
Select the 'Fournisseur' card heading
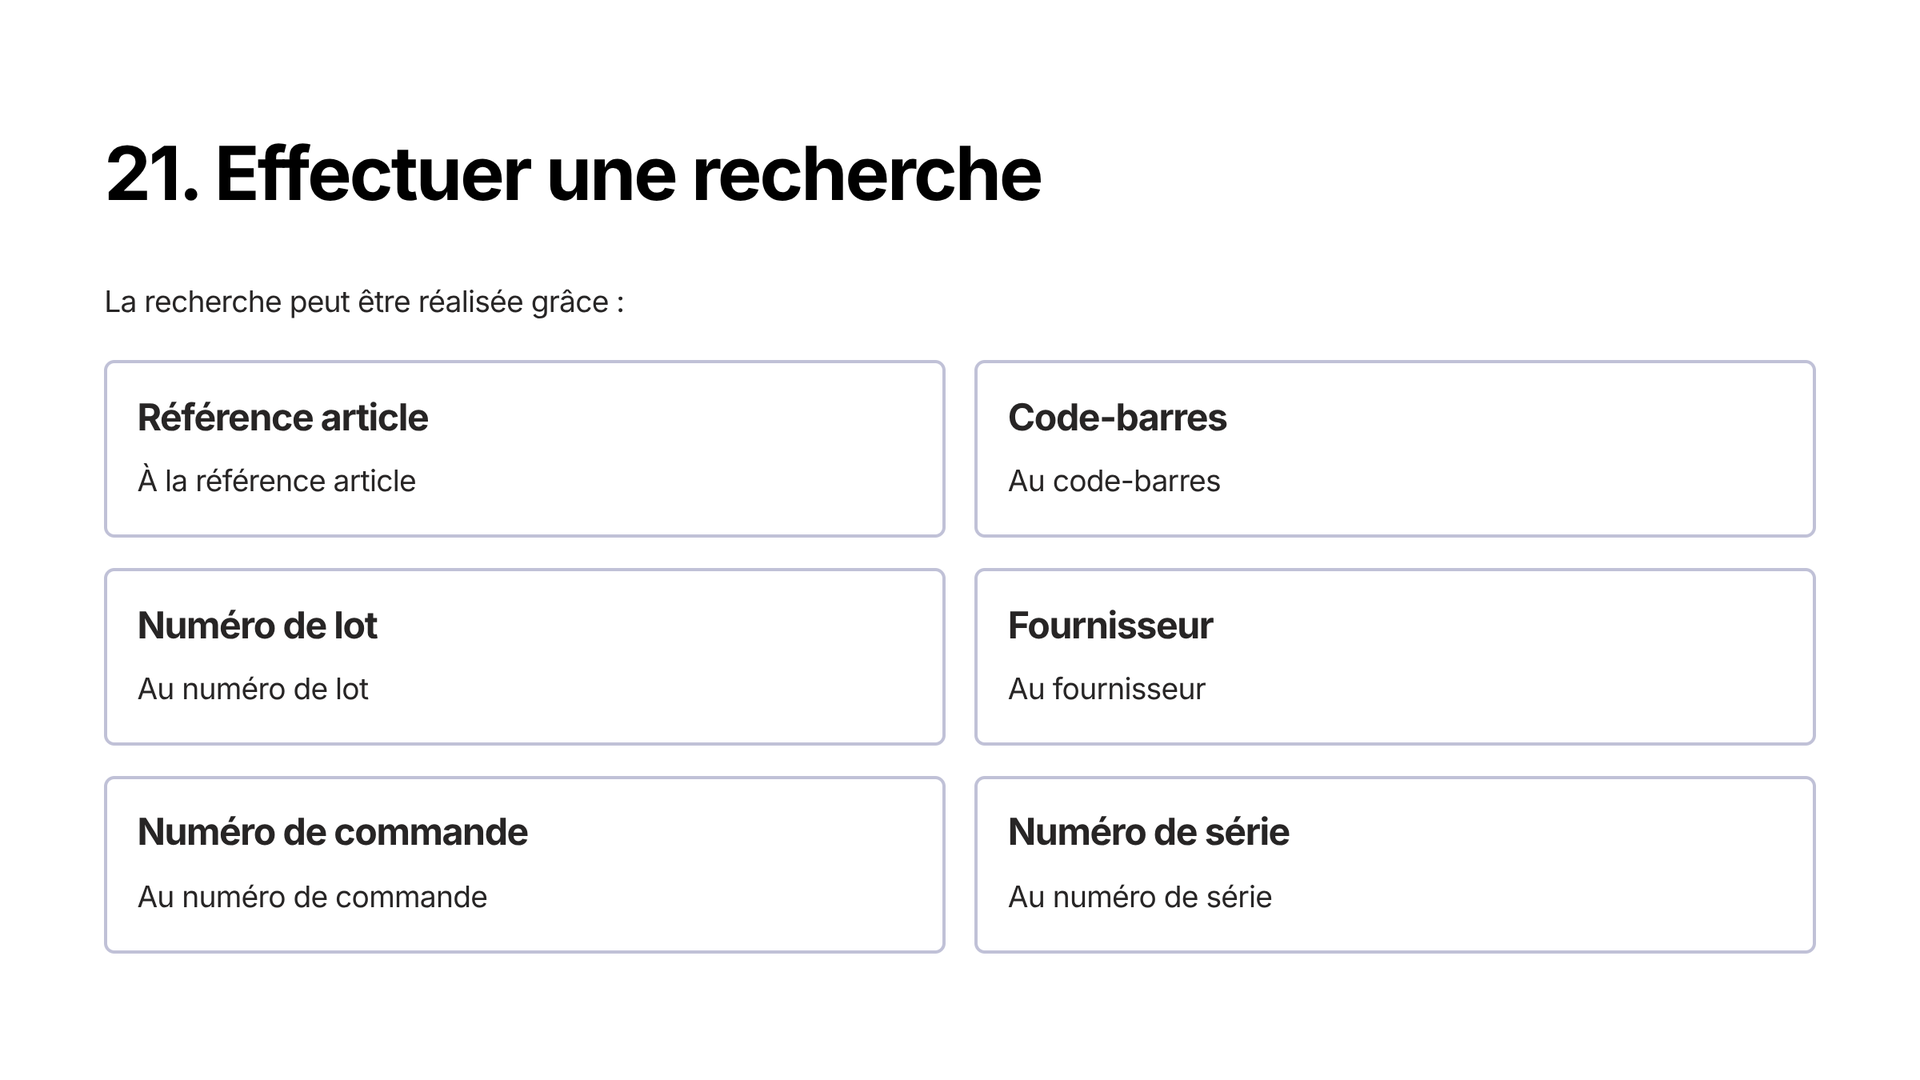click(1110, 625)
